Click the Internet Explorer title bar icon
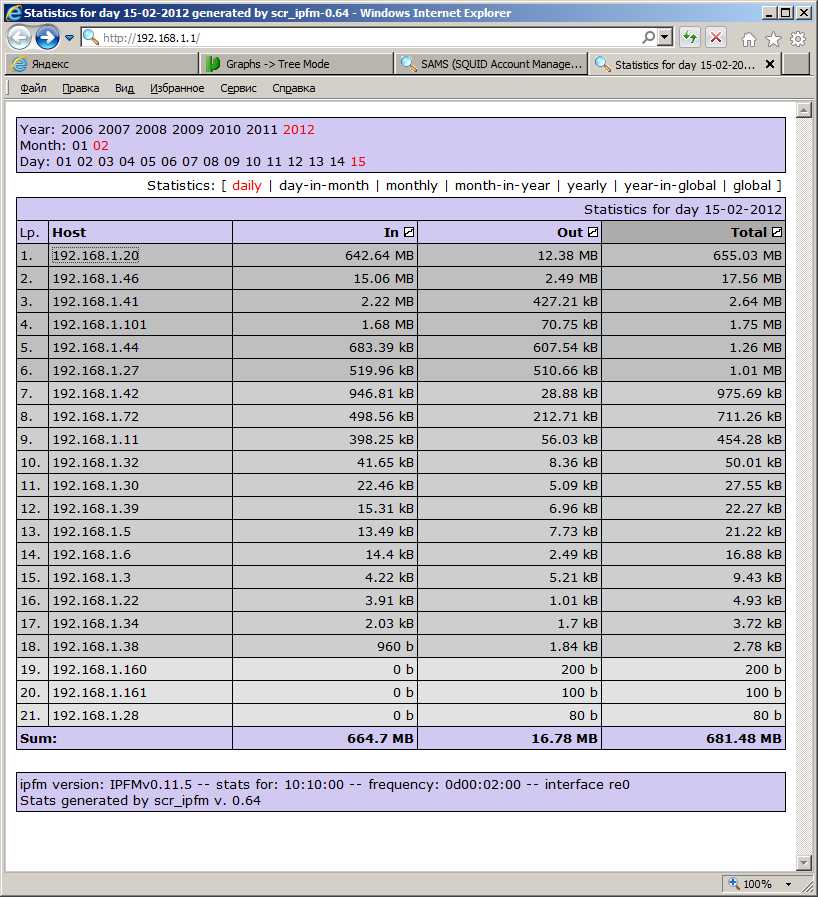This screenshot has width=818, height=897. 13,13
